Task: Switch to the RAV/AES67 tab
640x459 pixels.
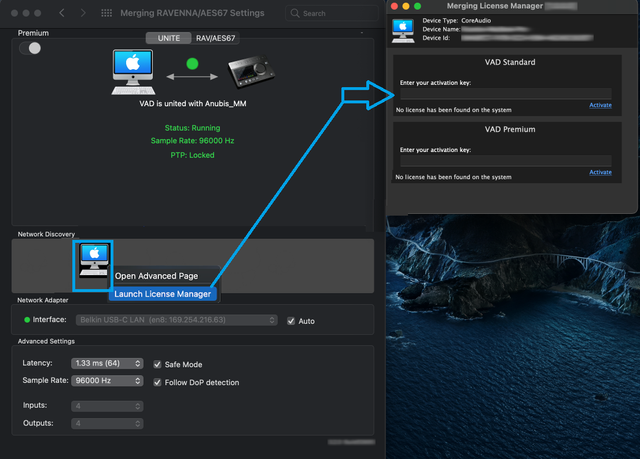Action: pos(216,38)
